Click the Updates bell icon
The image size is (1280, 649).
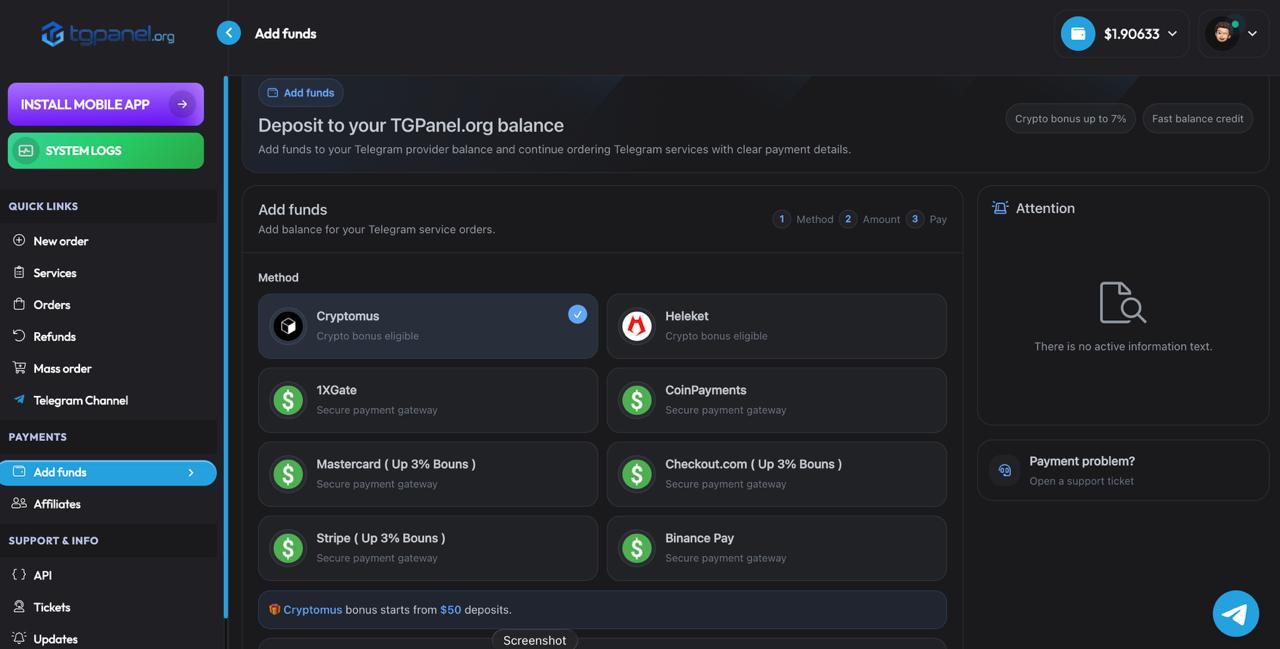coord(19,638)
